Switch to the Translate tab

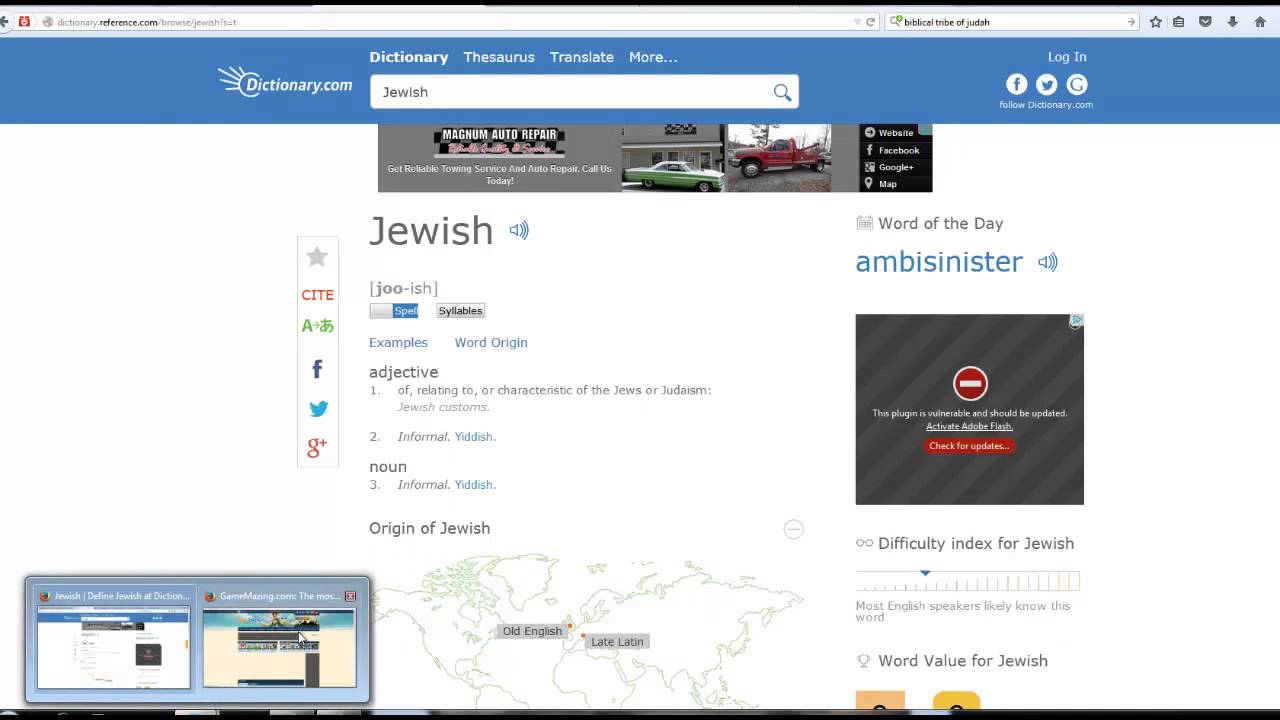(x=581, y=57)
